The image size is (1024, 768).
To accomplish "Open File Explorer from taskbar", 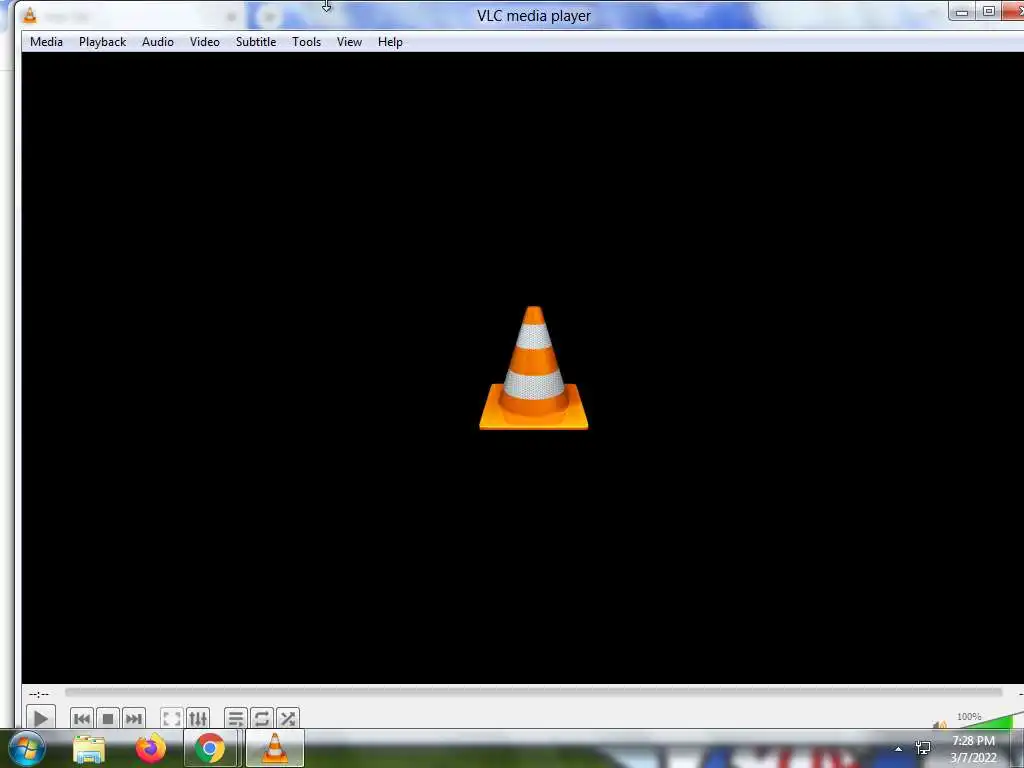I will (89, 749).
